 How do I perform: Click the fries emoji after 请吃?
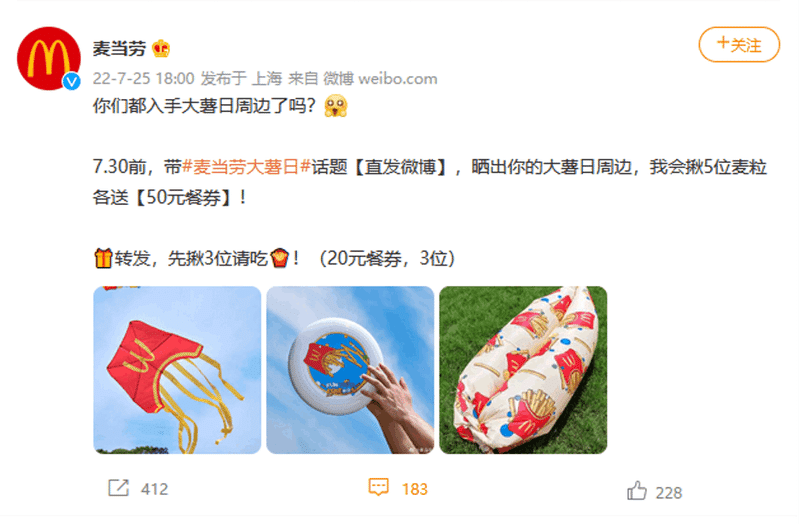pos(280,258)
